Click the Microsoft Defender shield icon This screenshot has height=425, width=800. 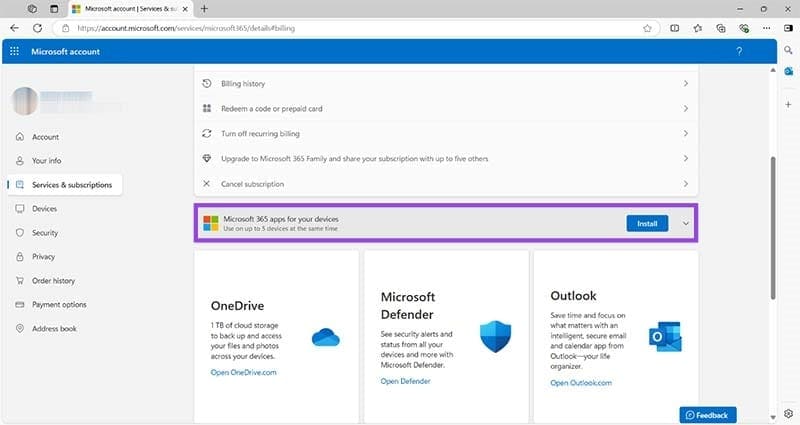[495, 336]
